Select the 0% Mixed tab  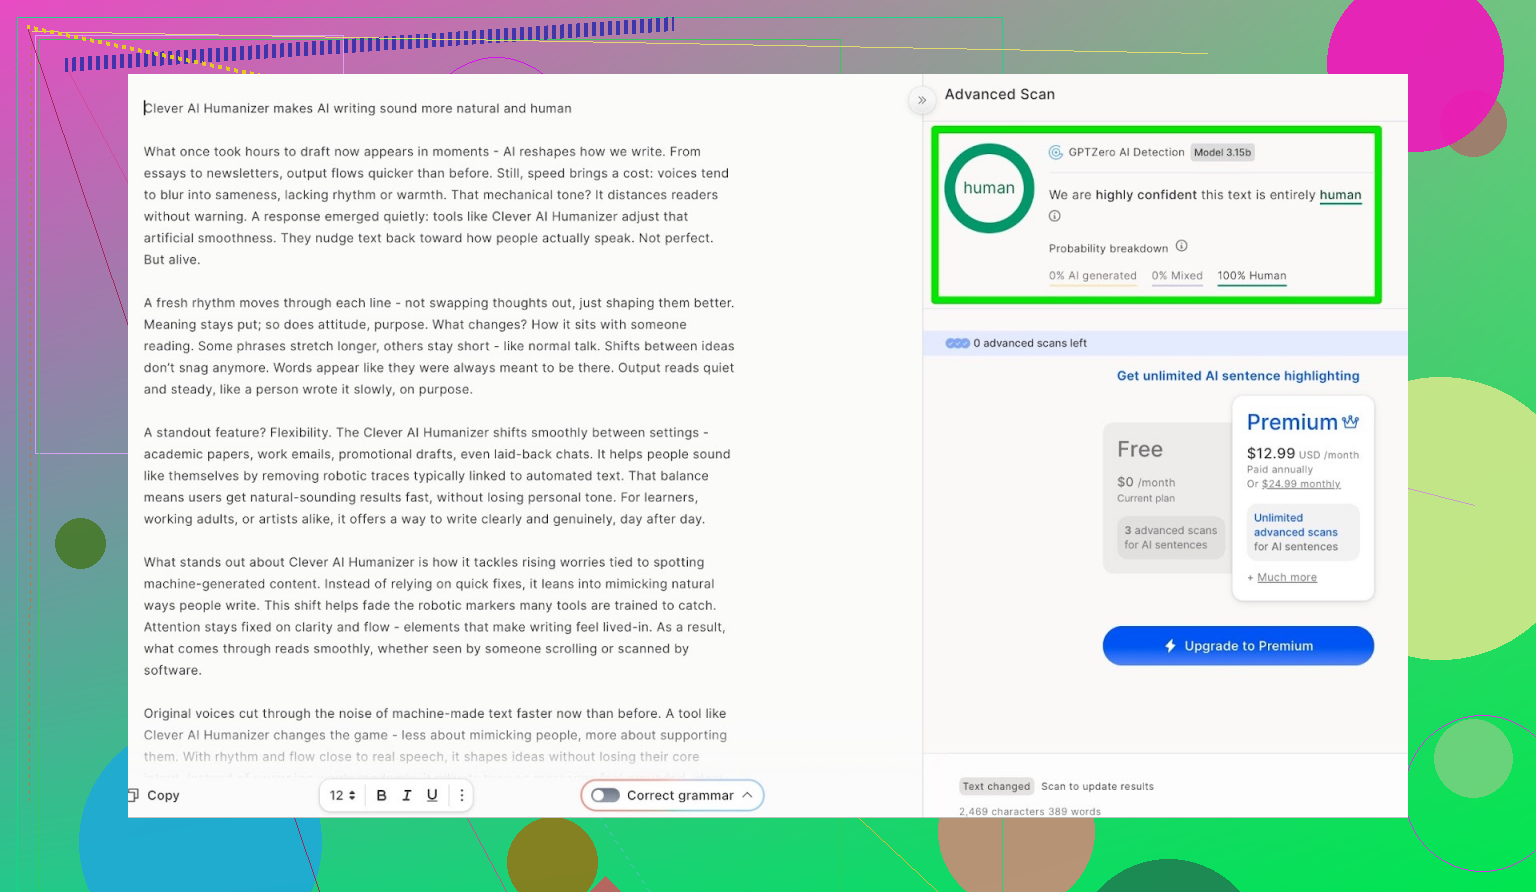coord(1176,276)
